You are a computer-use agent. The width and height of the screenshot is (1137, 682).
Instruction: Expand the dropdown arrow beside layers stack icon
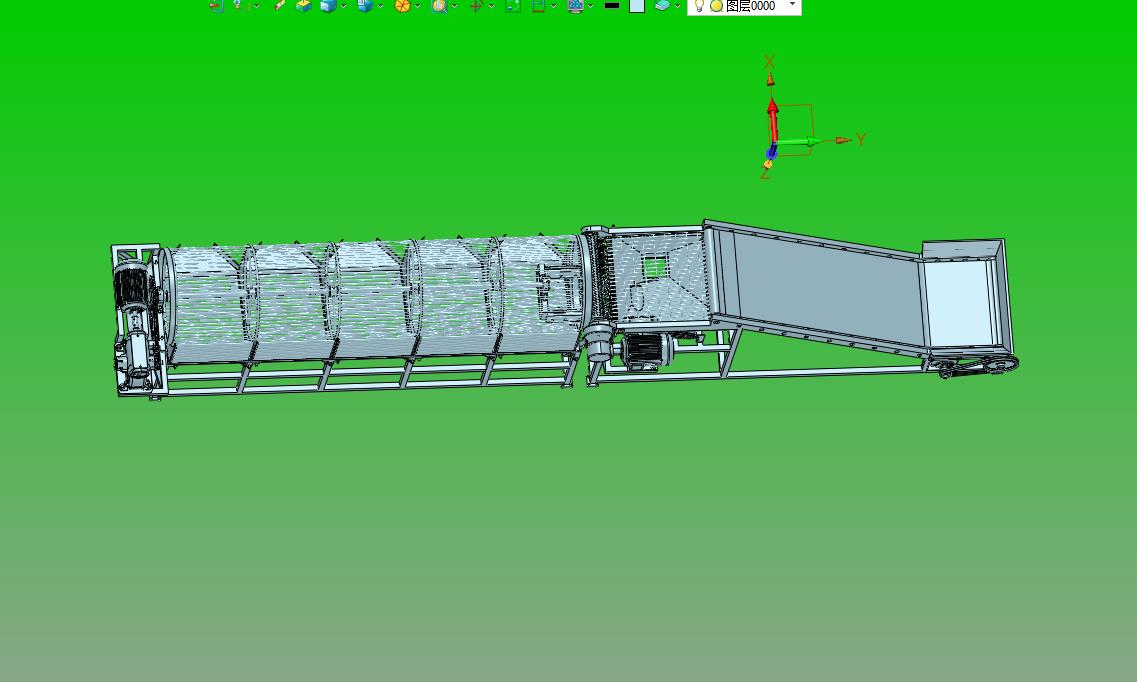click(677, 7)
